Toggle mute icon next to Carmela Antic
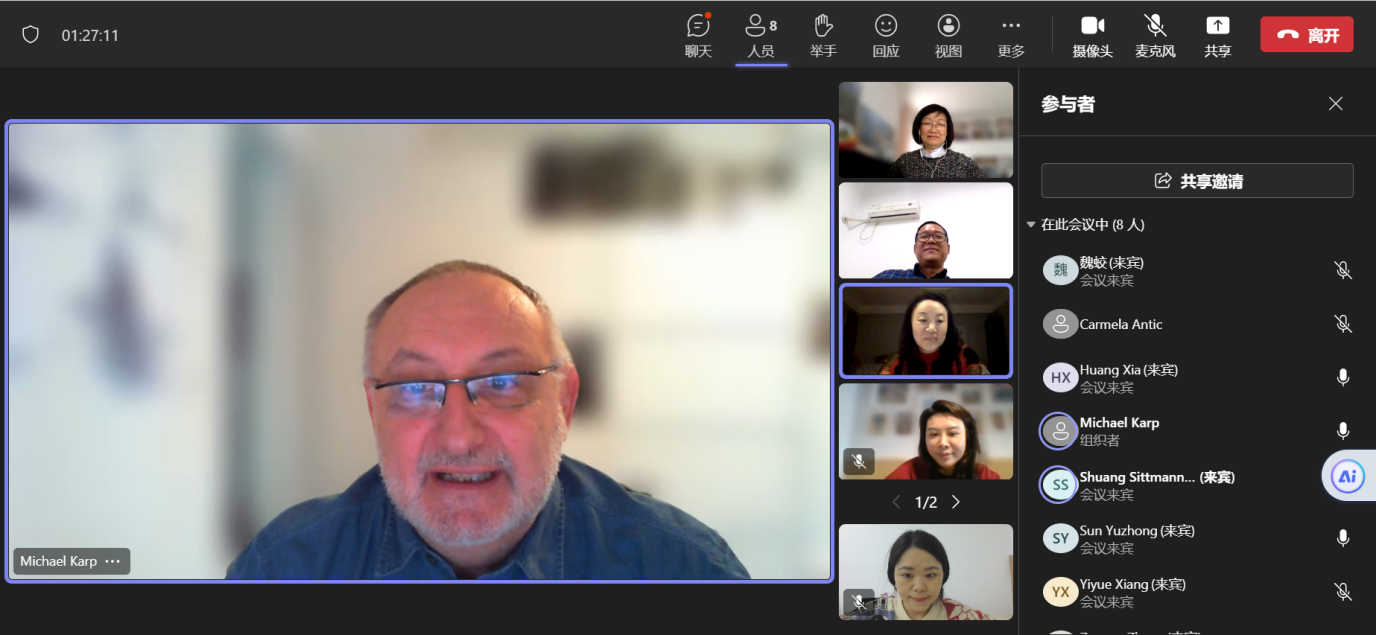1376x635 pixels. 1343,324
